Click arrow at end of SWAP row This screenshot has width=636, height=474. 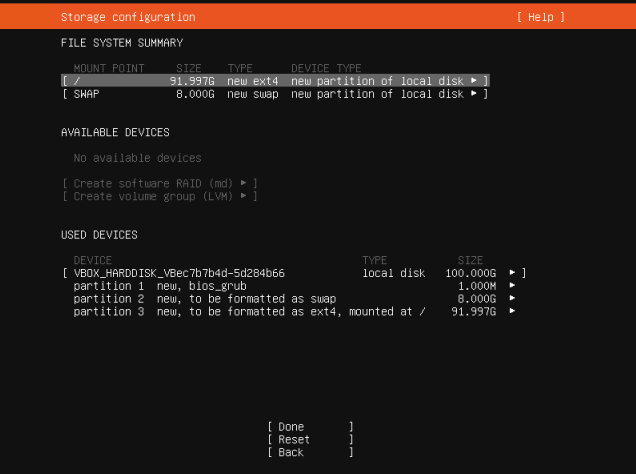[x=474, y=94]
